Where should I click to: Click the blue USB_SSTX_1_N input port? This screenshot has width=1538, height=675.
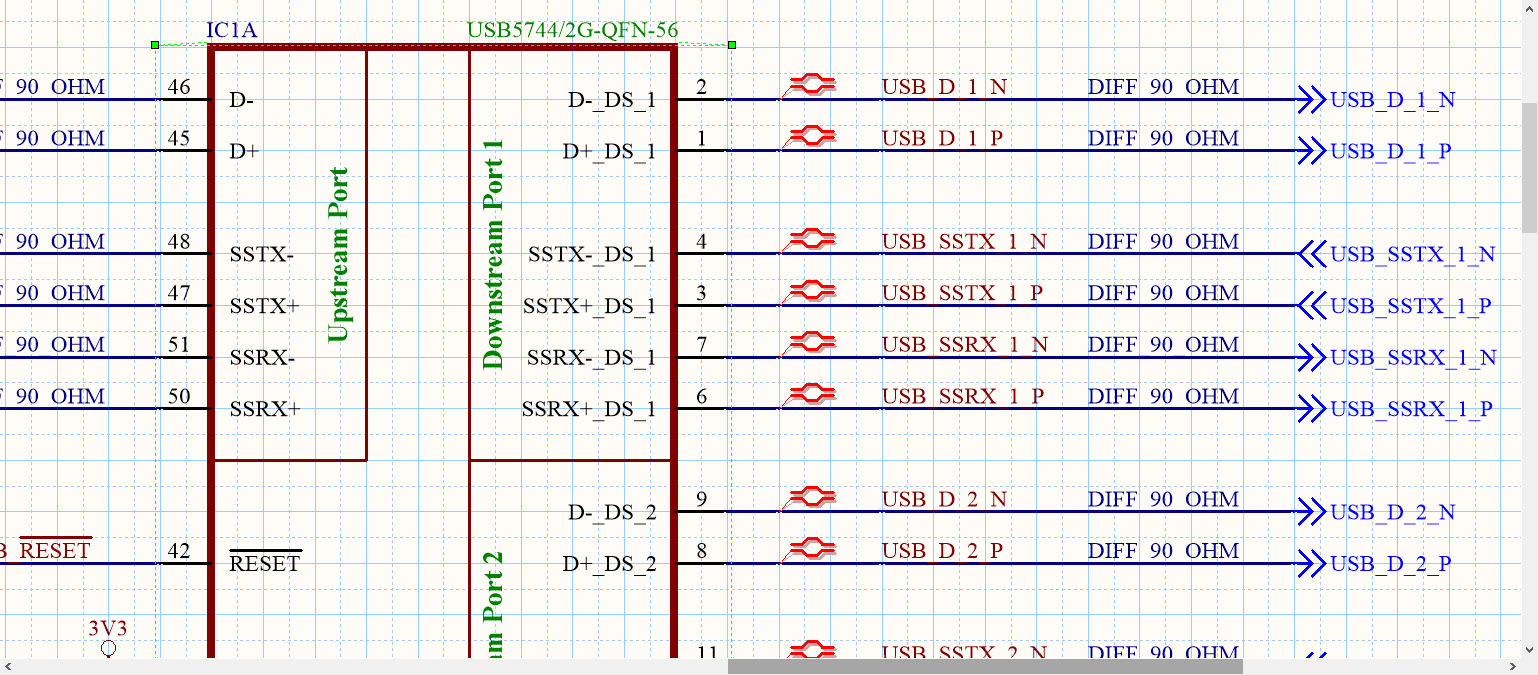(x=1397, y=254)
